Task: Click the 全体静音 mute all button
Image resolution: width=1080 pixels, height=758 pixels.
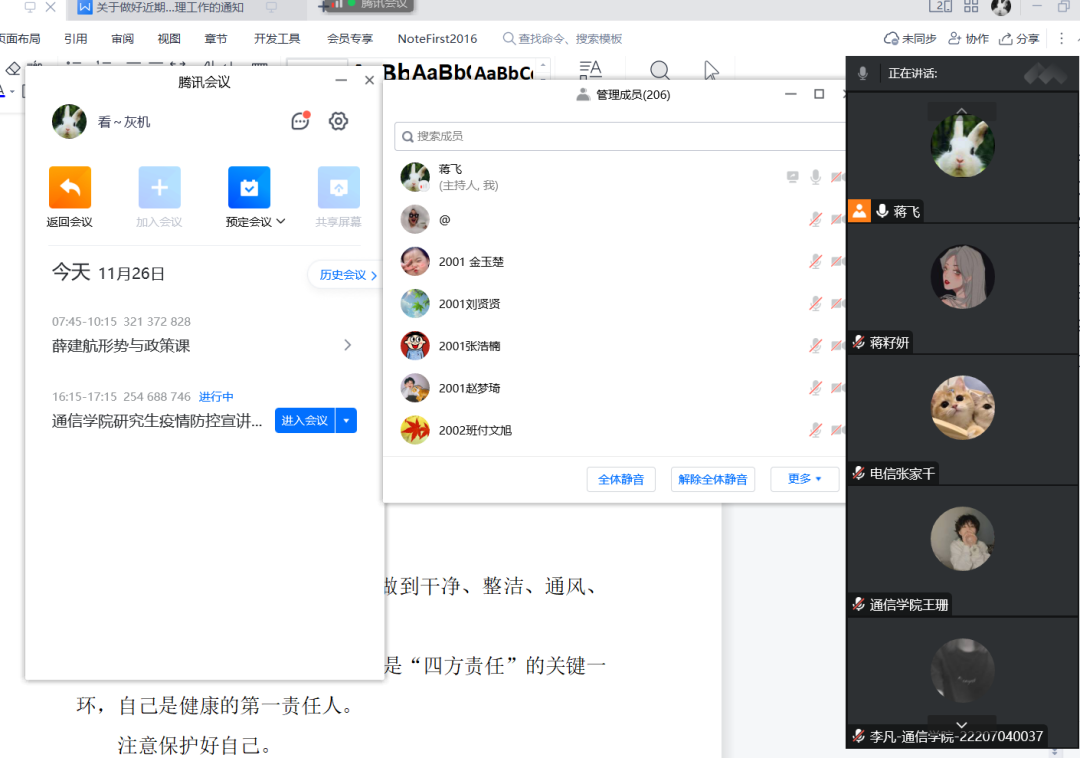Action: click(620, 479)
